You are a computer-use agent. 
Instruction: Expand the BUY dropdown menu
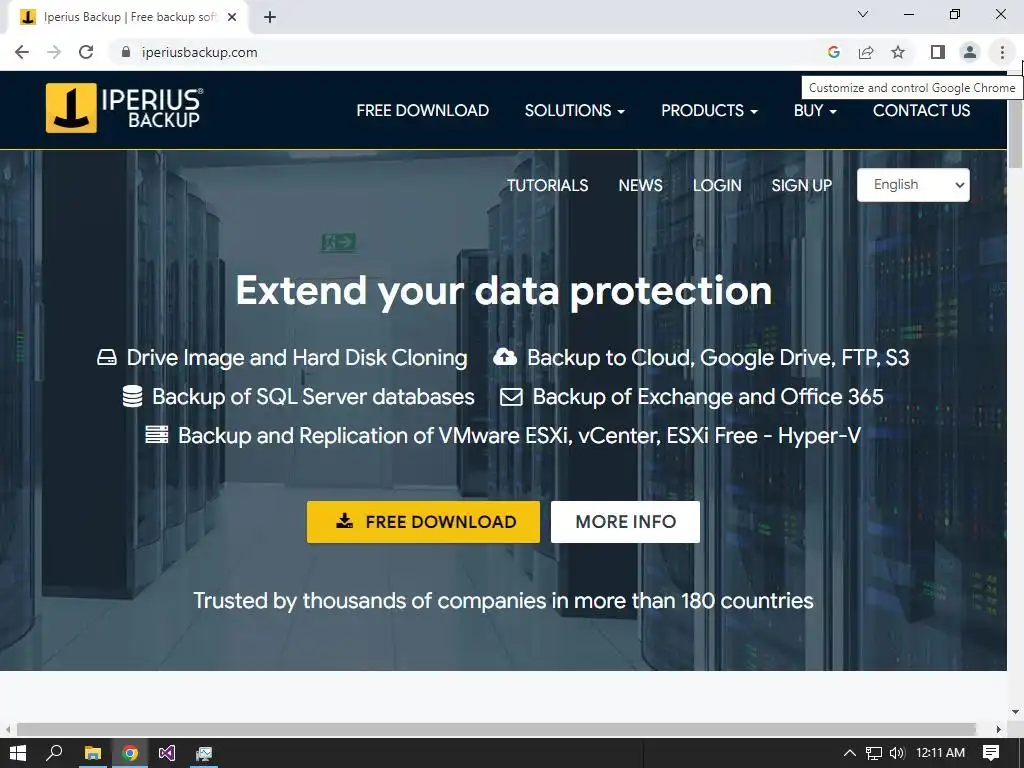pyautogui.click(x=815, y=110)
